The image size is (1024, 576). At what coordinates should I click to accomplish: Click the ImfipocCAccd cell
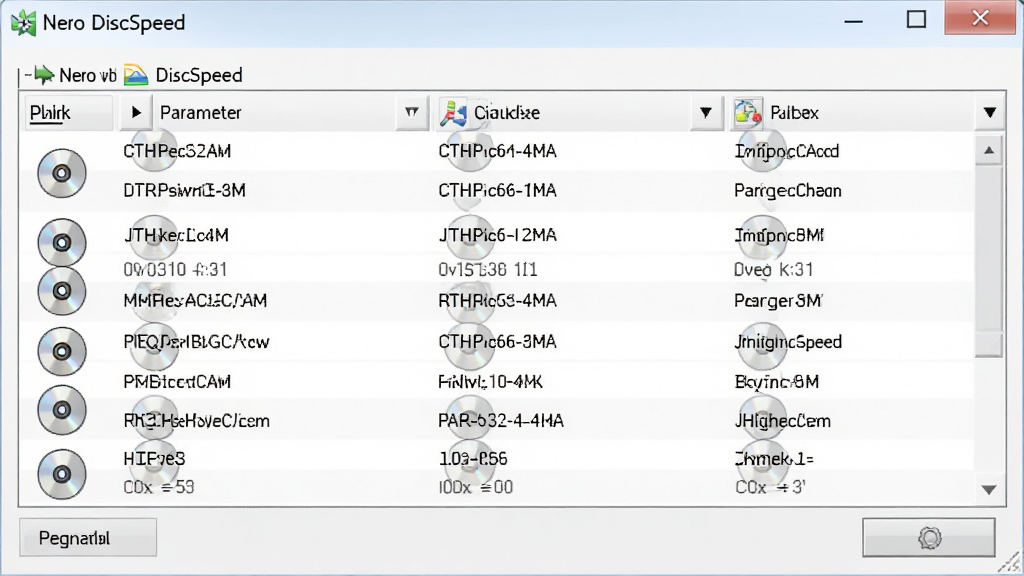click(x=786, y=152)
